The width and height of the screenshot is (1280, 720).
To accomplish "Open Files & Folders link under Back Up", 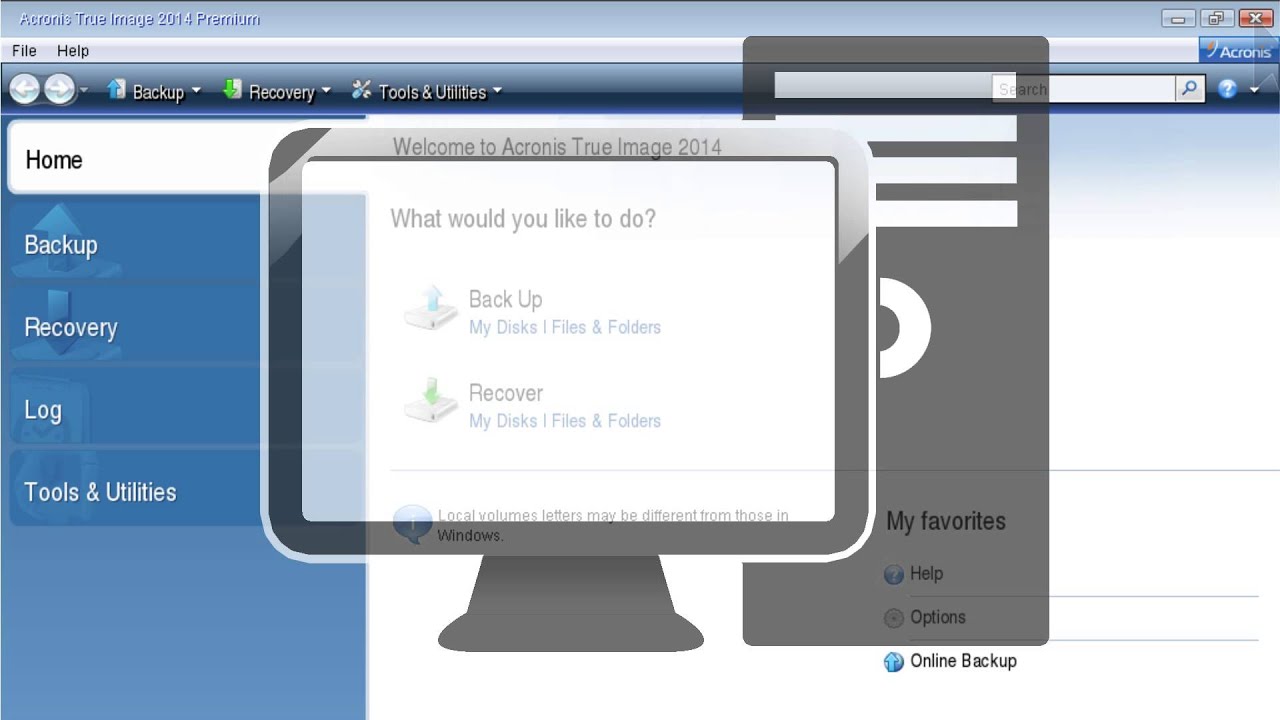I will [x=606, y=327].
